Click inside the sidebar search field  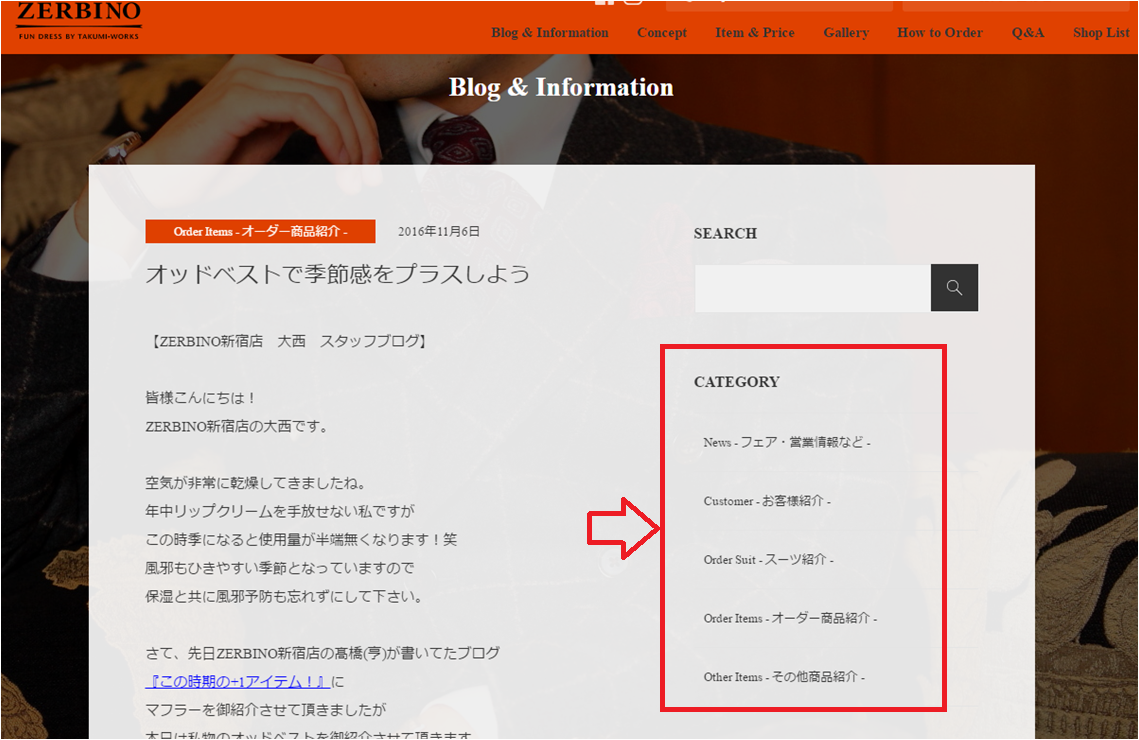point(812,288)
